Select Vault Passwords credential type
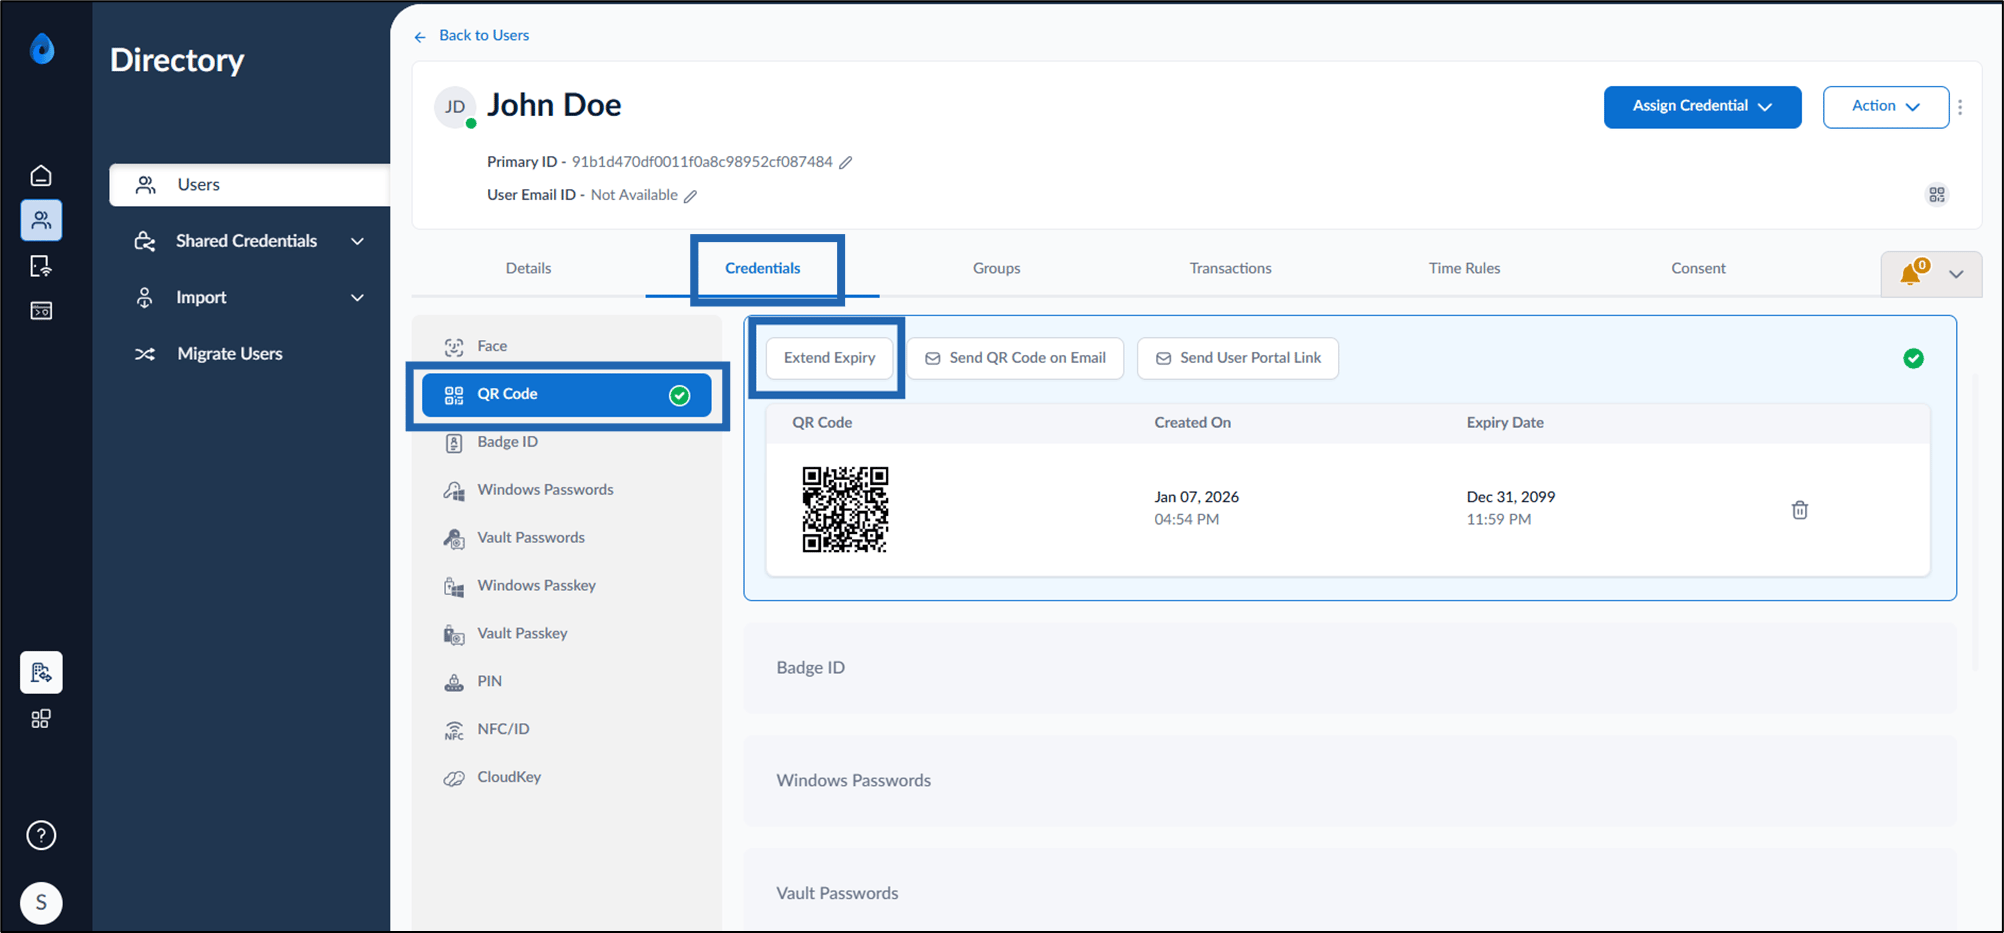Screen dimensions: 2004x933 pos(567,538)
